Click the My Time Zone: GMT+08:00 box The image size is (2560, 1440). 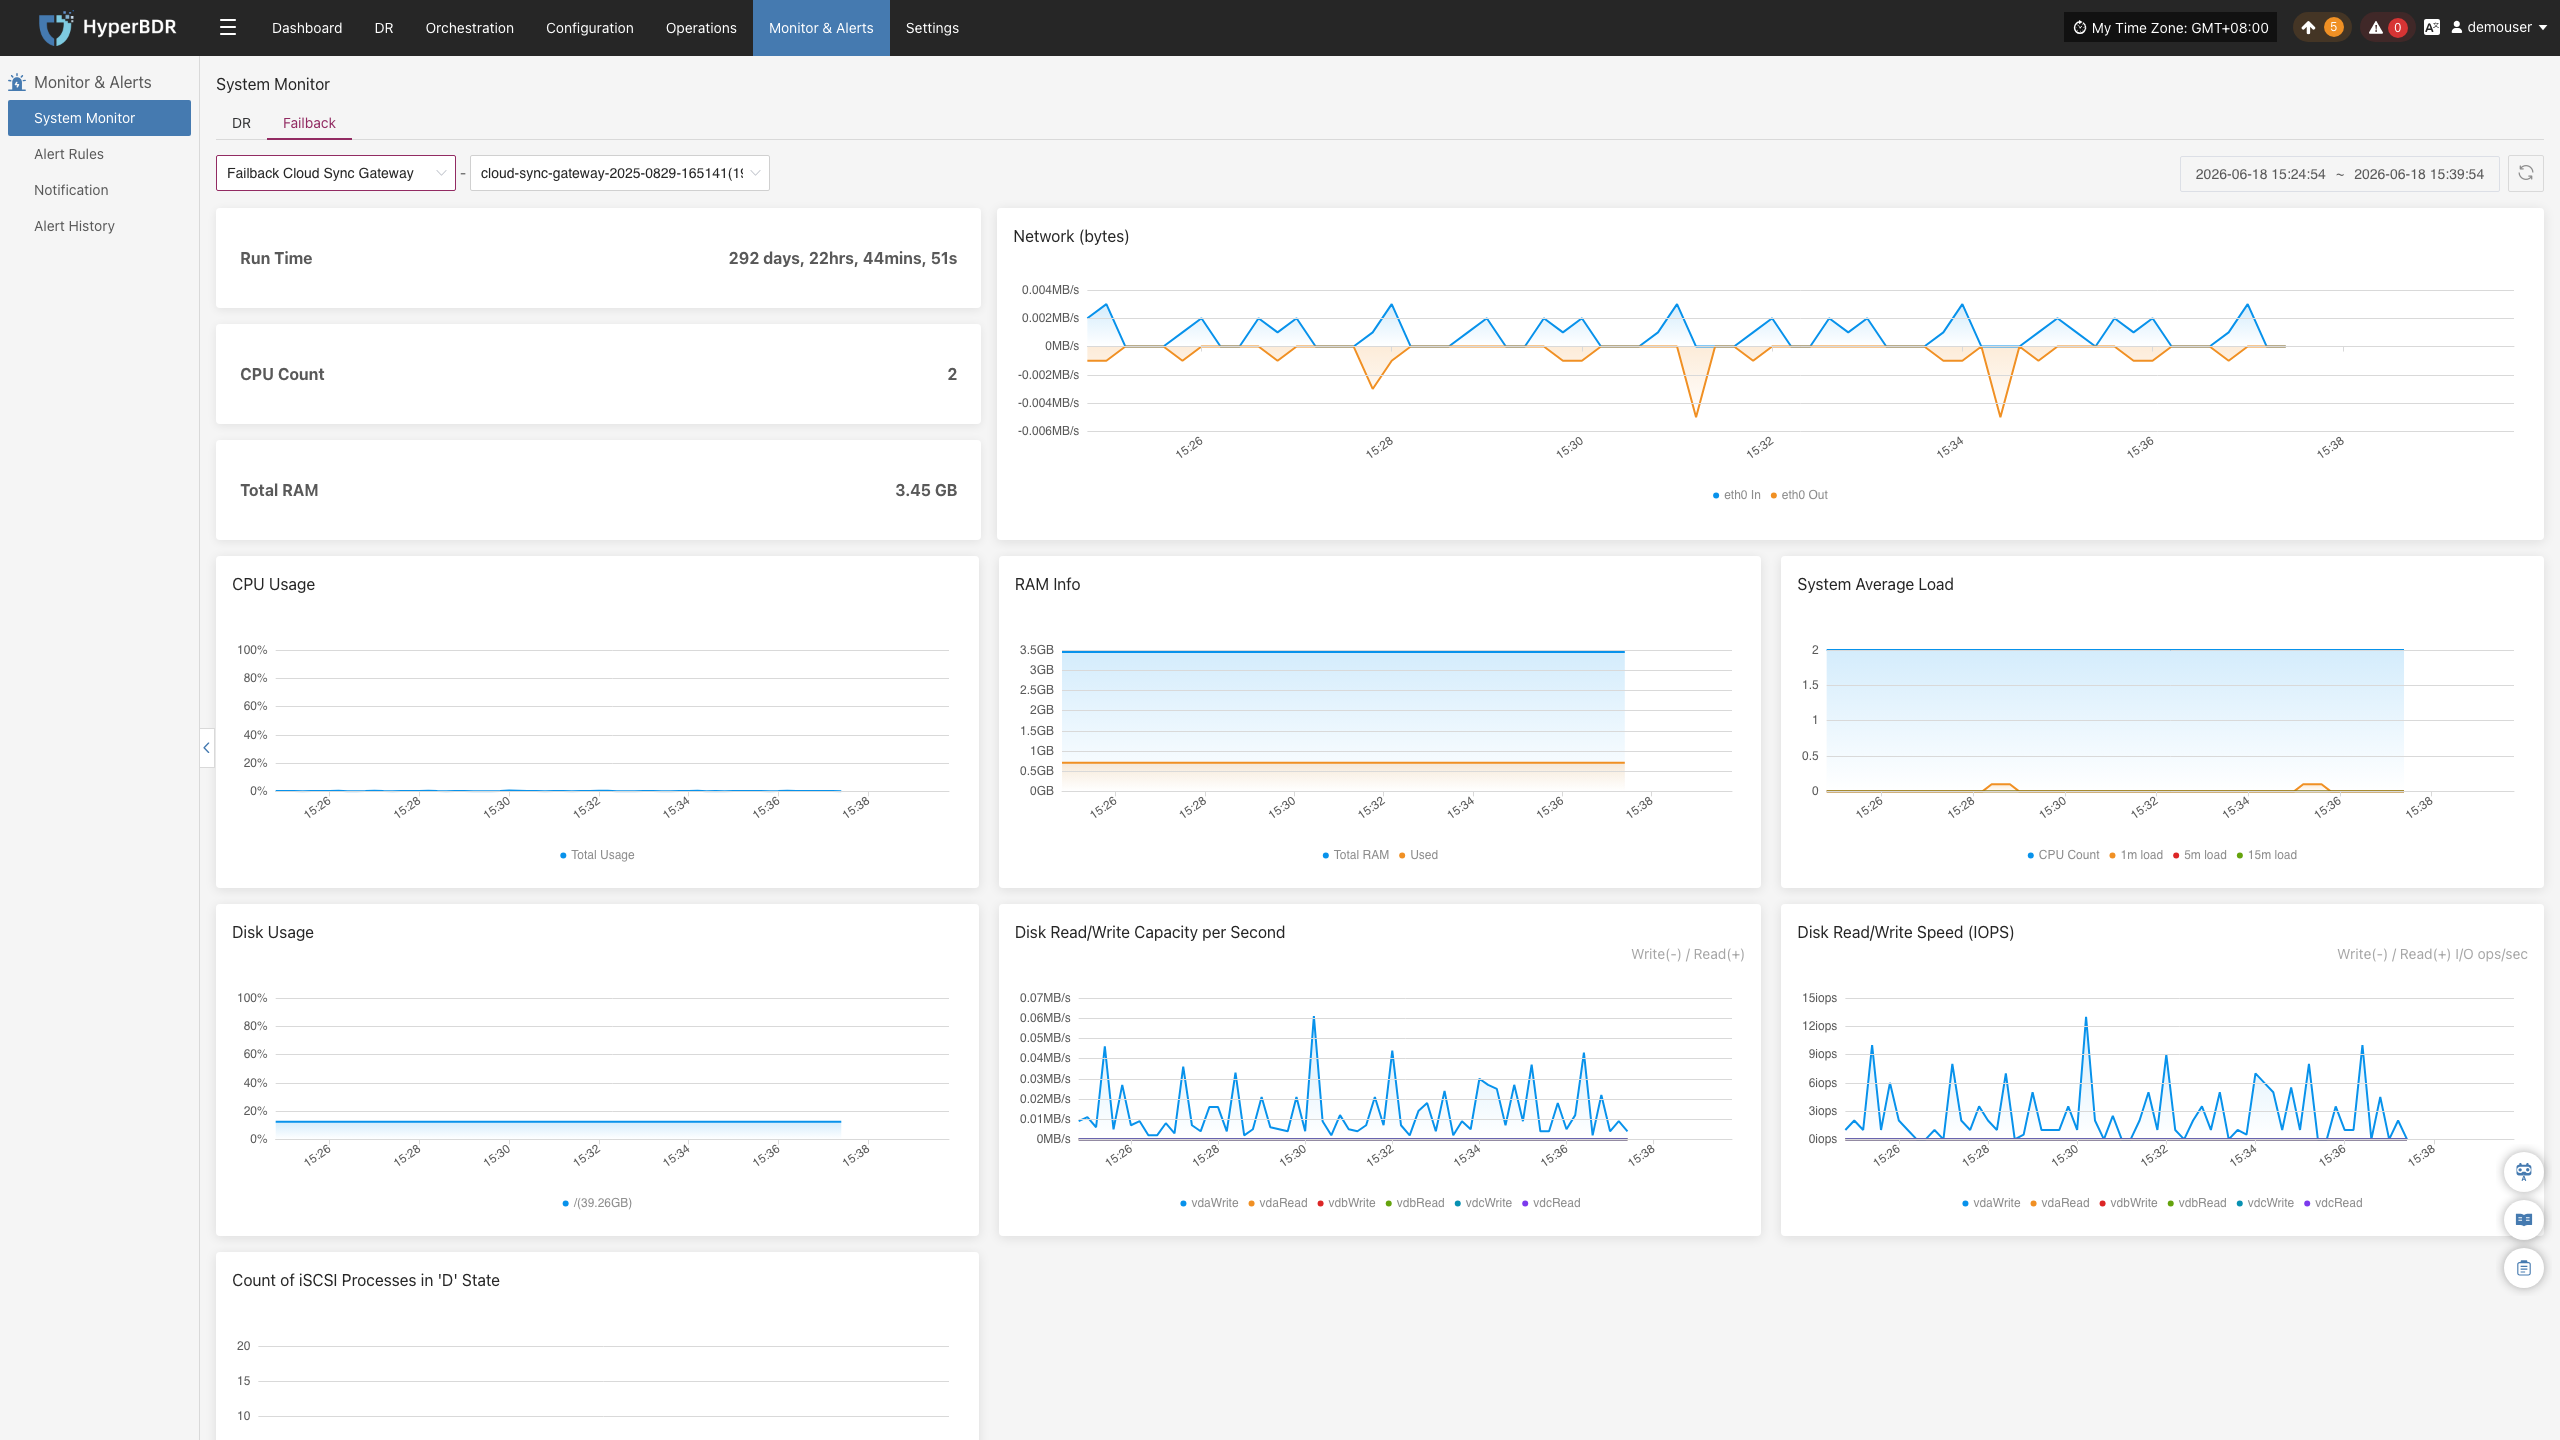pyautogui.click(x=2170, y=28)
